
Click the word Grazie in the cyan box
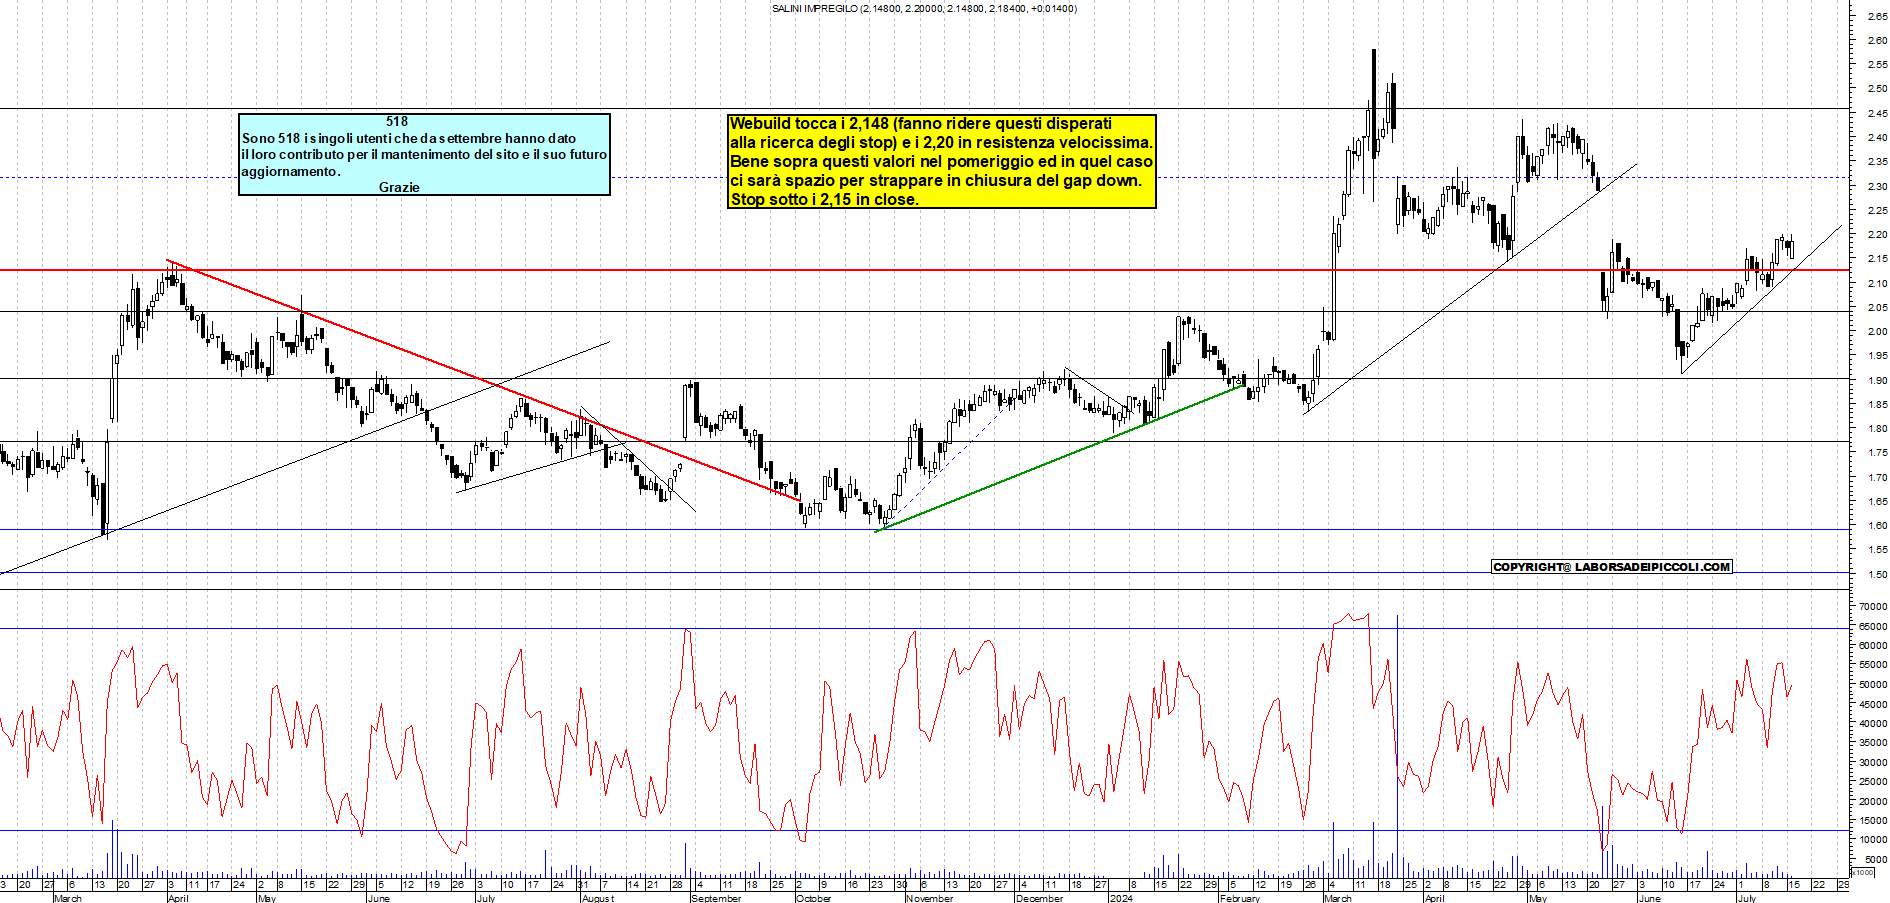399,187
